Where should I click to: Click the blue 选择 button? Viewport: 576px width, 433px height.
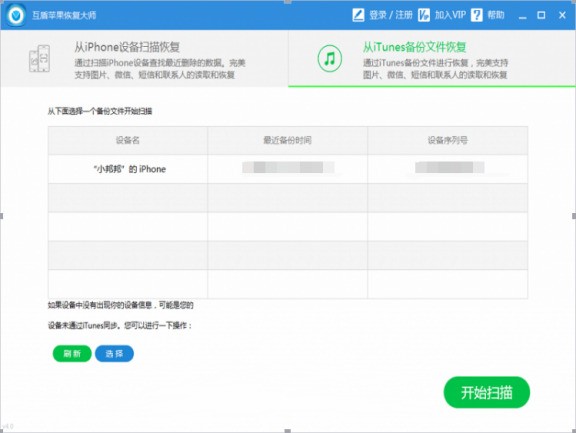[x=114, y=354]
